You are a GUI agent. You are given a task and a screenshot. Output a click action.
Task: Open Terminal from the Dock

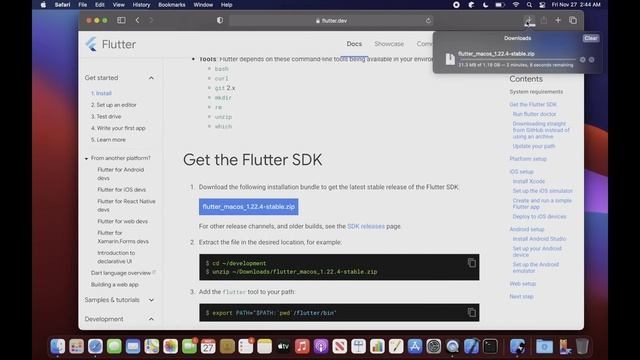coord(490,347)
